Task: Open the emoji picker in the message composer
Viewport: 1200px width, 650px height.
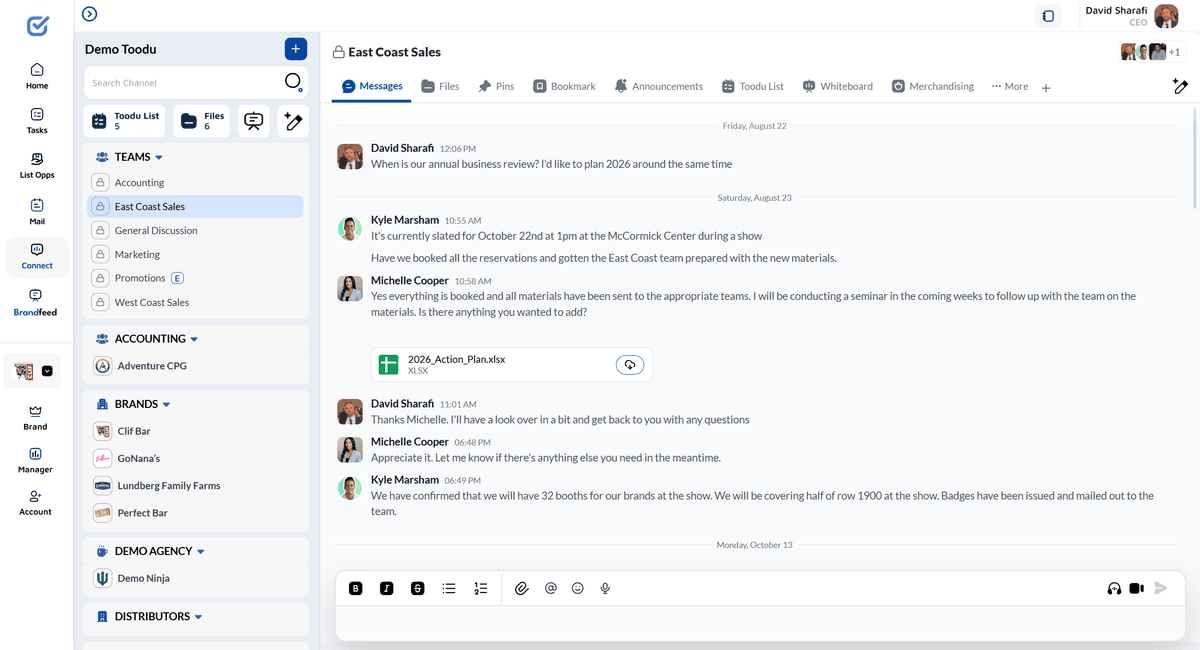Action: click(x=577, y=588)
